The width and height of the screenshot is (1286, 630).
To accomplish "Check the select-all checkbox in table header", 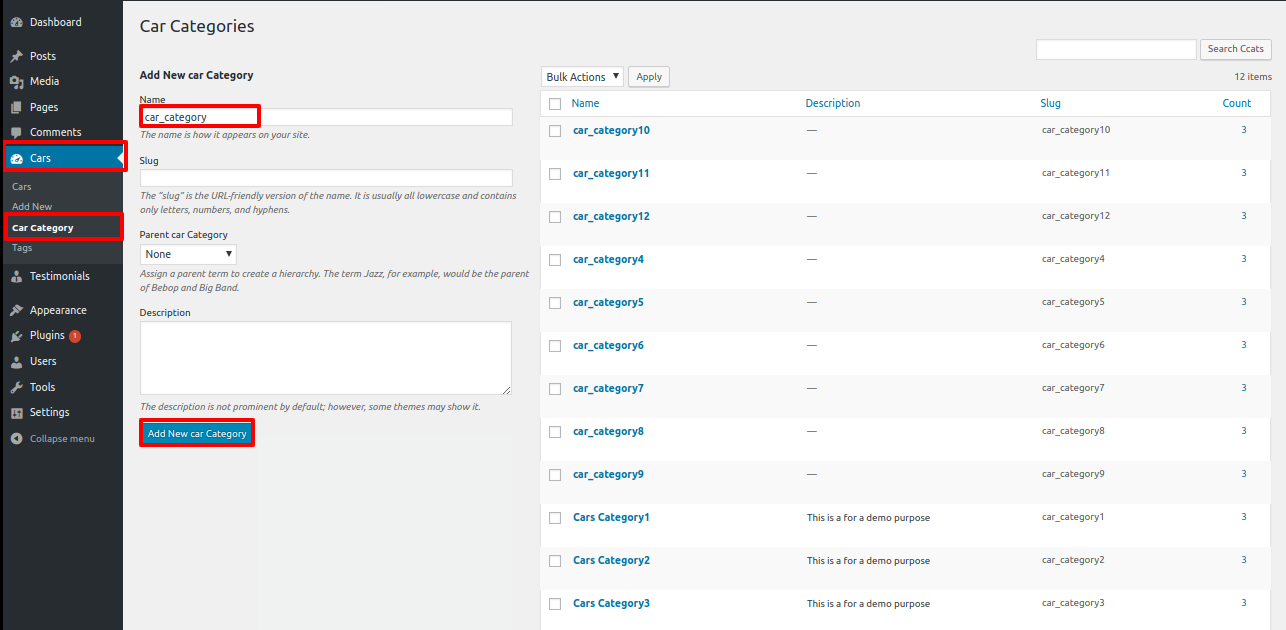I will tap(555, 104).
